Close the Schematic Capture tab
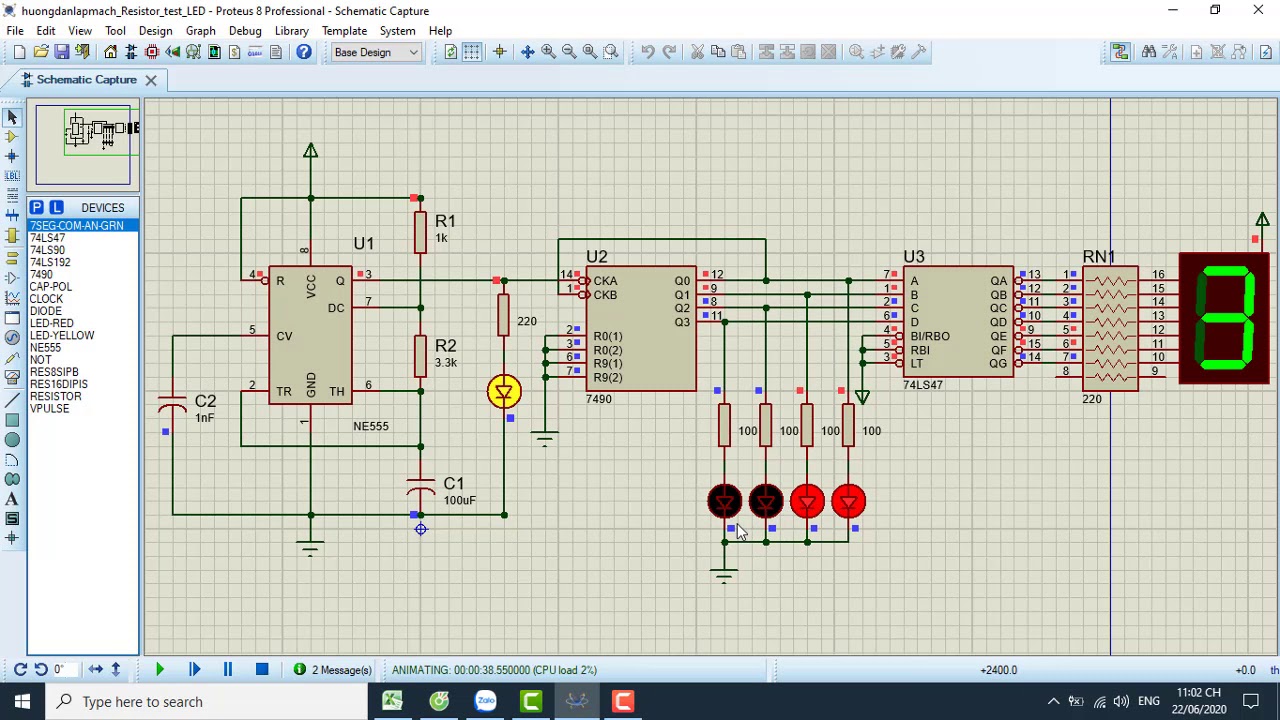 151,80
